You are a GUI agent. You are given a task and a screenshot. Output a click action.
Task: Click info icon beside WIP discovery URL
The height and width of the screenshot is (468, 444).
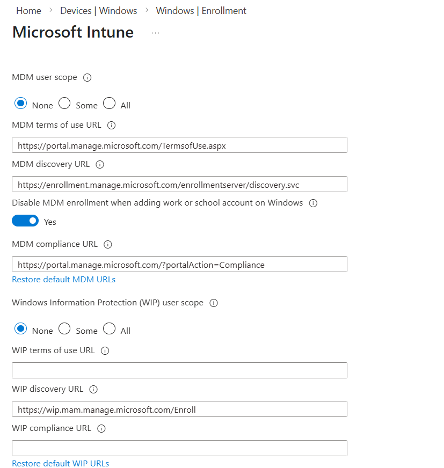coord(93,389)
